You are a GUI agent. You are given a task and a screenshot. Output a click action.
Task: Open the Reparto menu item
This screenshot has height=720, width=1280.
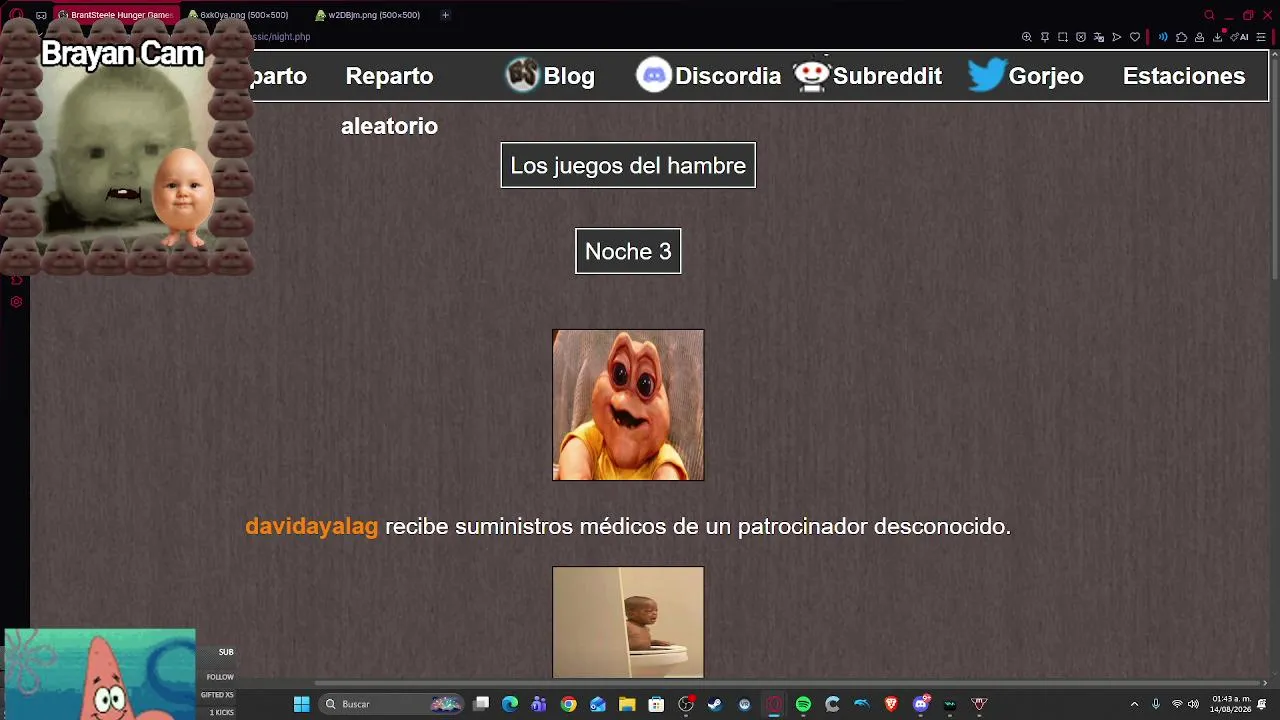pyautogui.click(x=389, y=76)
